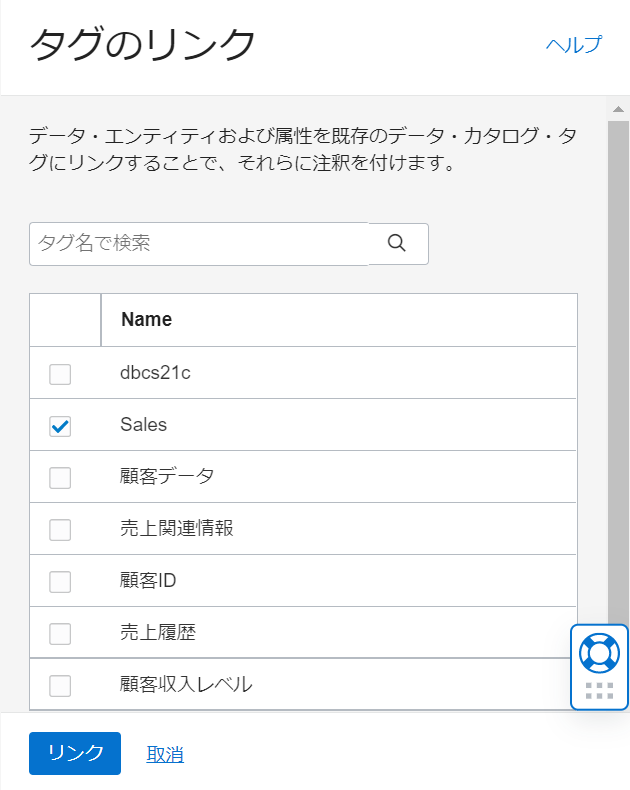Click the 顧客データ row label

pyautogui.click(x=167, y=477)
